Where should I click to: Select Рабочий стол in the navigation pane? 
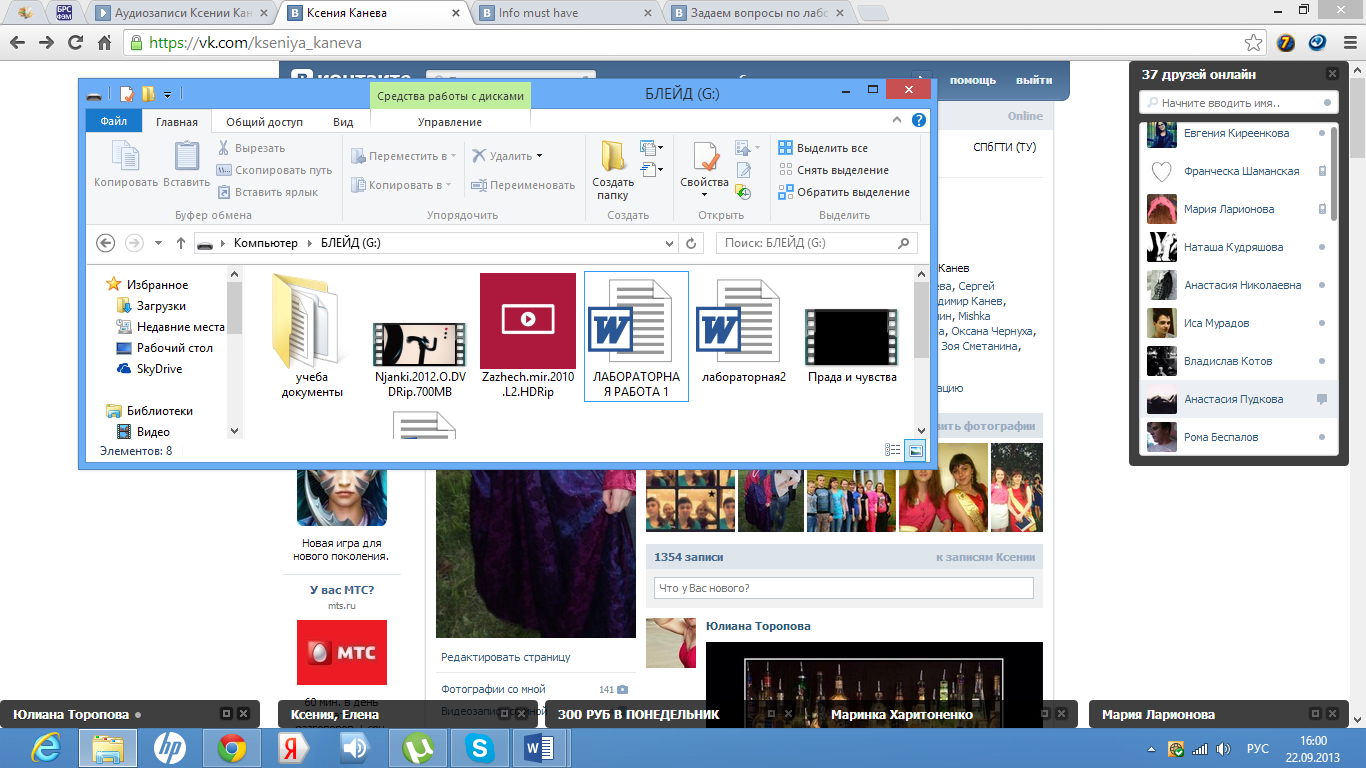point(165,348)
